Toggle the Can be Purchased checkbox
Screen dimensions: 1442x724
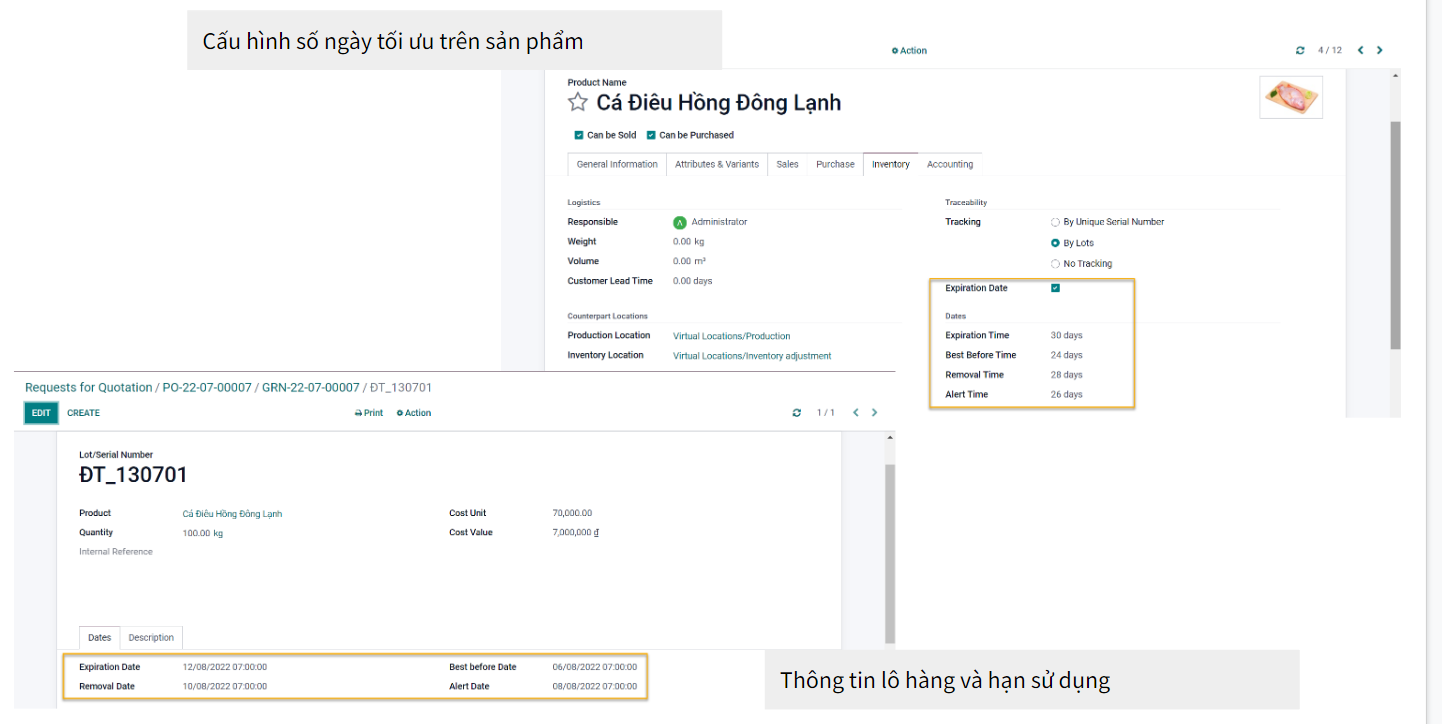(651, 135)
